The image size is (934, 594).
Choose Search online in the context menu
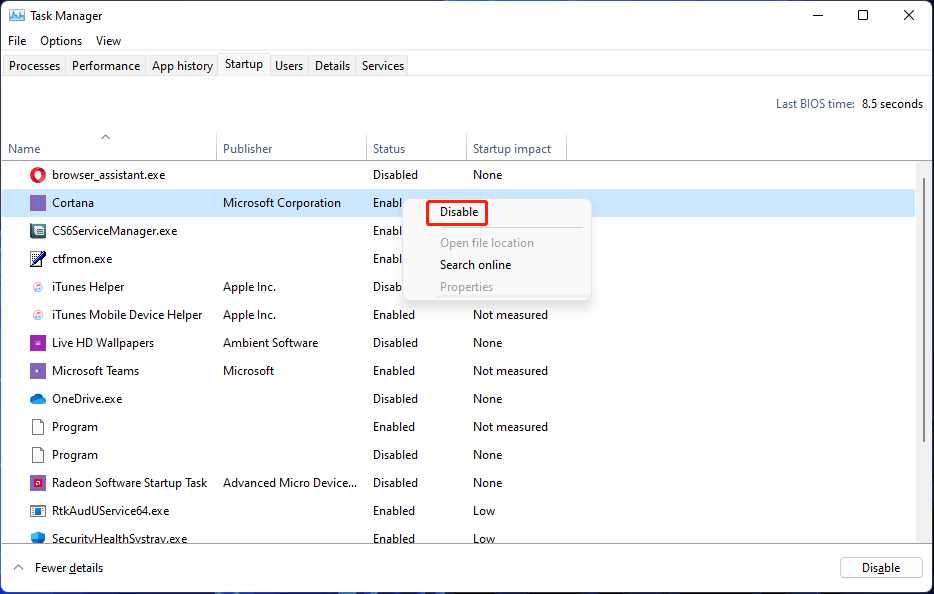pos(475,265)
